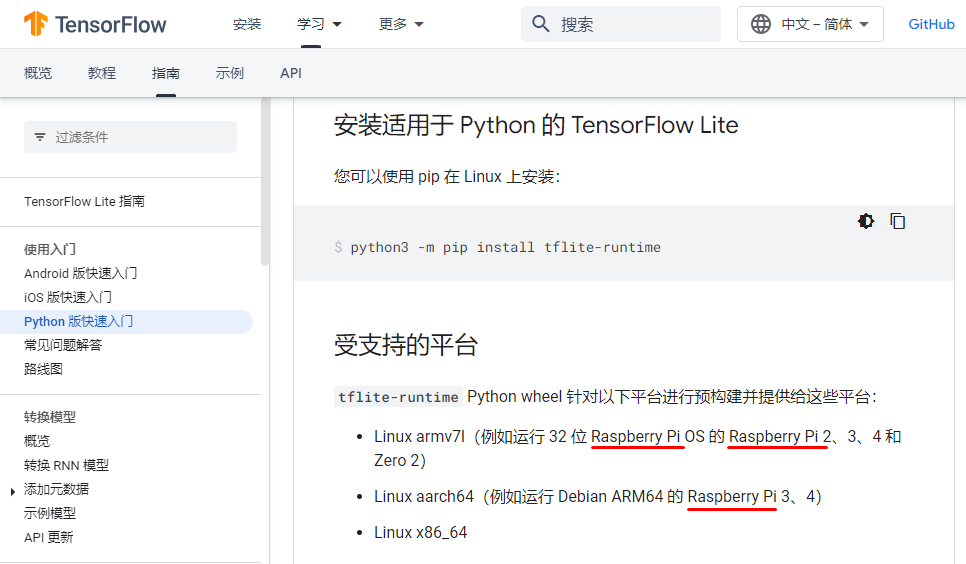
Task: Expand the 添加元数据 tree item
Action: [13, 491]
